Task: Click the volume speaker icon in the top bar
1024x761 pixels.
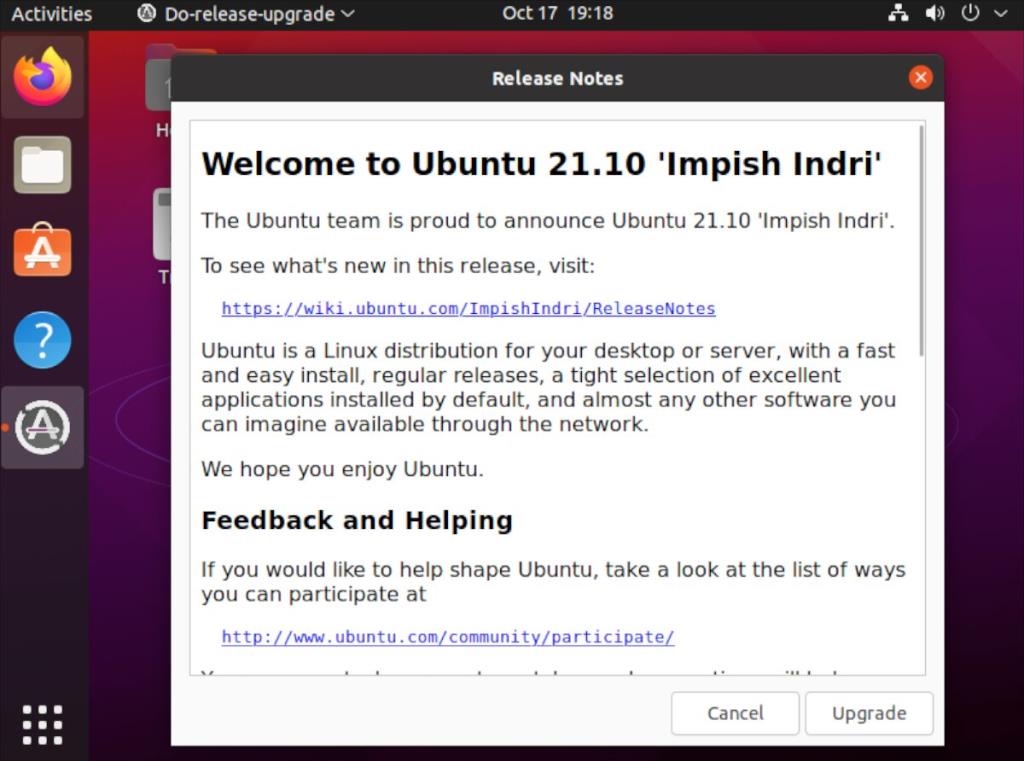Action: pos(934,13)
